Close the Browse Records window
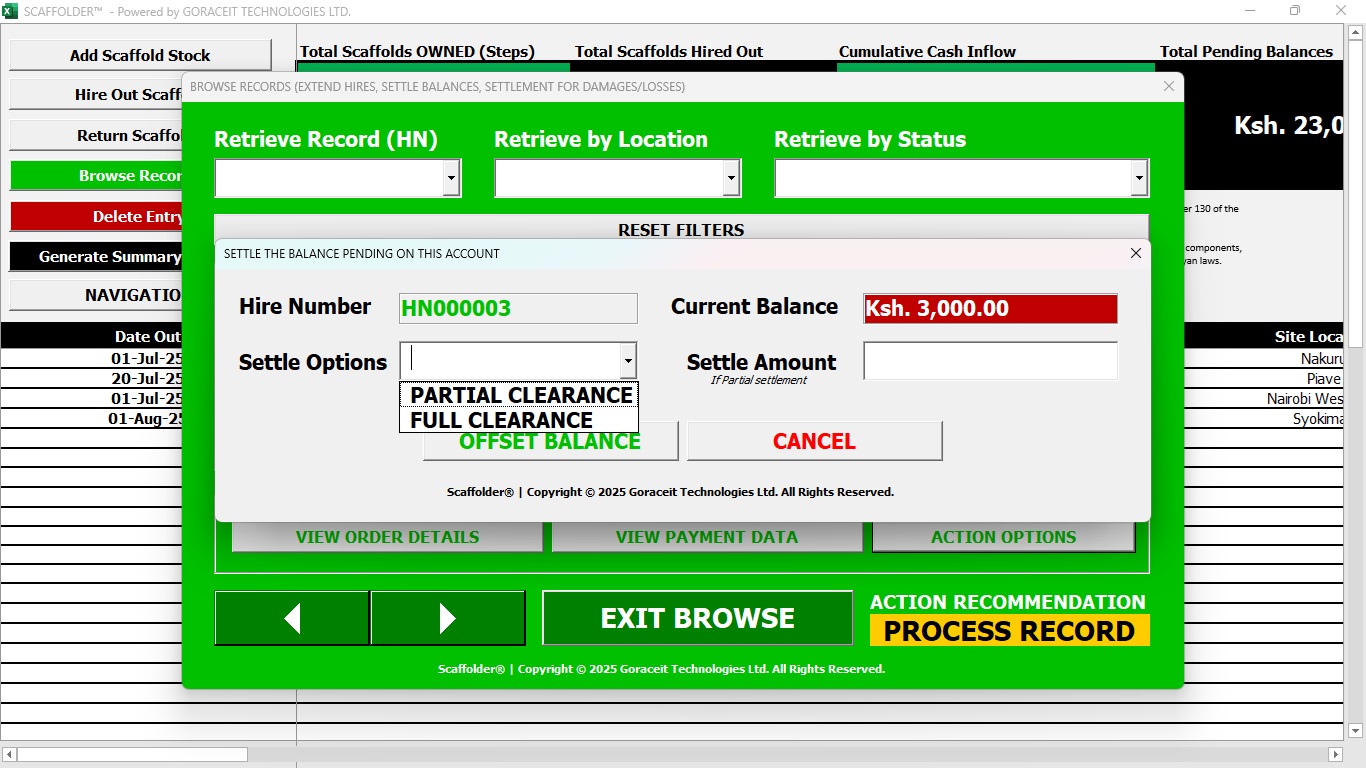 1168,87
